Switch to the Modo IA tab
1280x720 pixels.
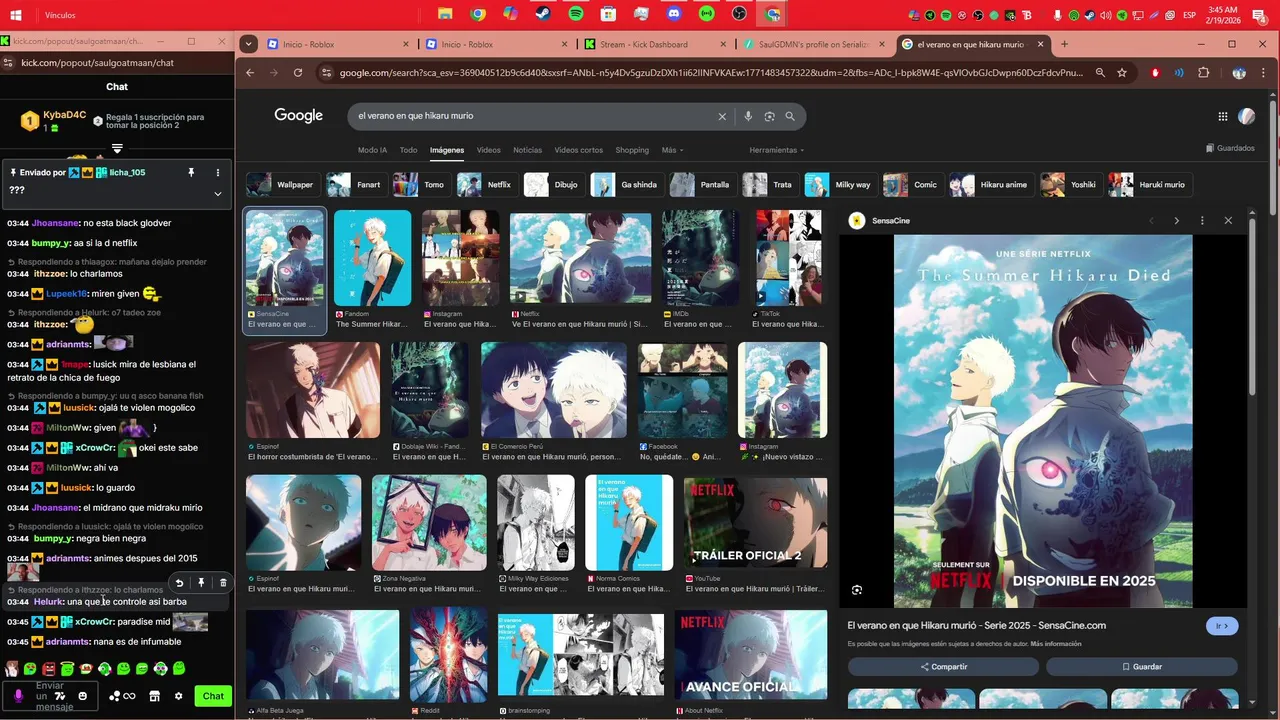pos(372,150)
